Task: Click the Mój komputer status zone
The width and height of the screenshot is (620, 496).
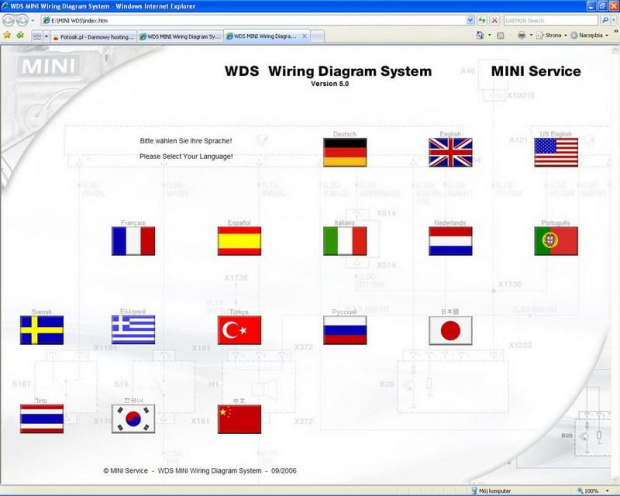Action: click(491, 491)
